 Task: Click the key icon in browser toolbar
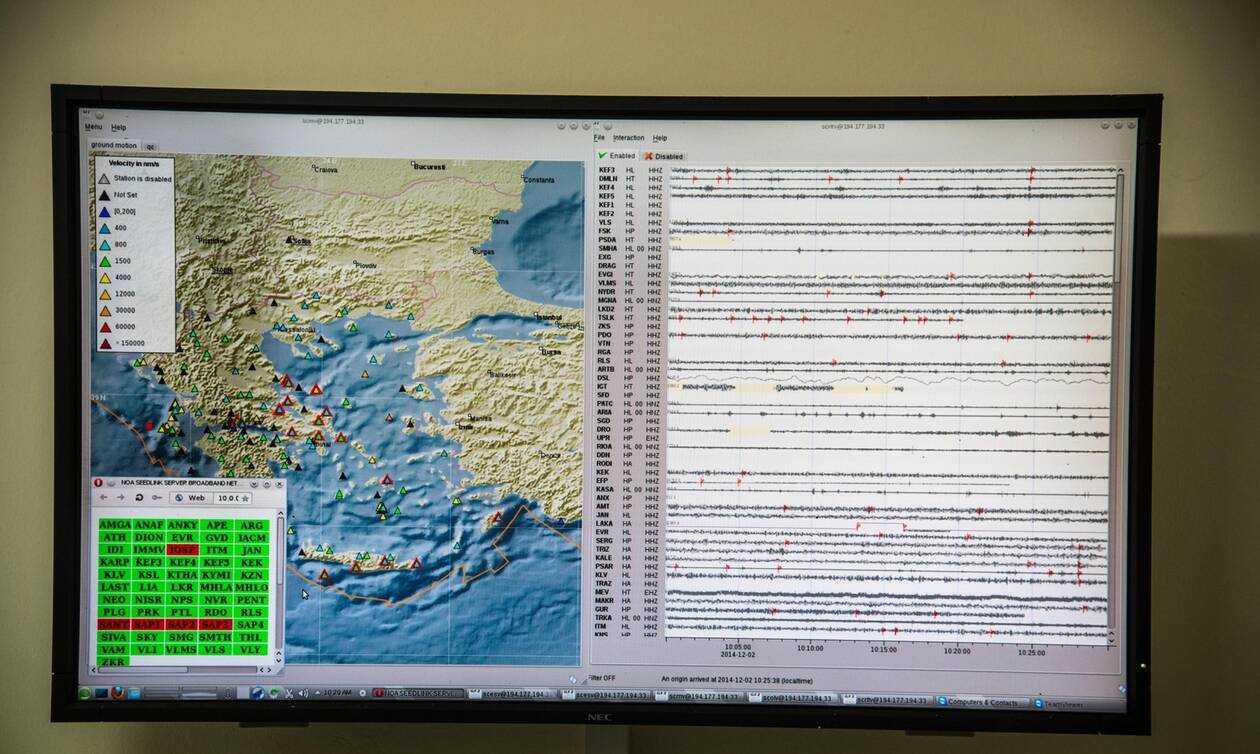(x=156, y=497)
